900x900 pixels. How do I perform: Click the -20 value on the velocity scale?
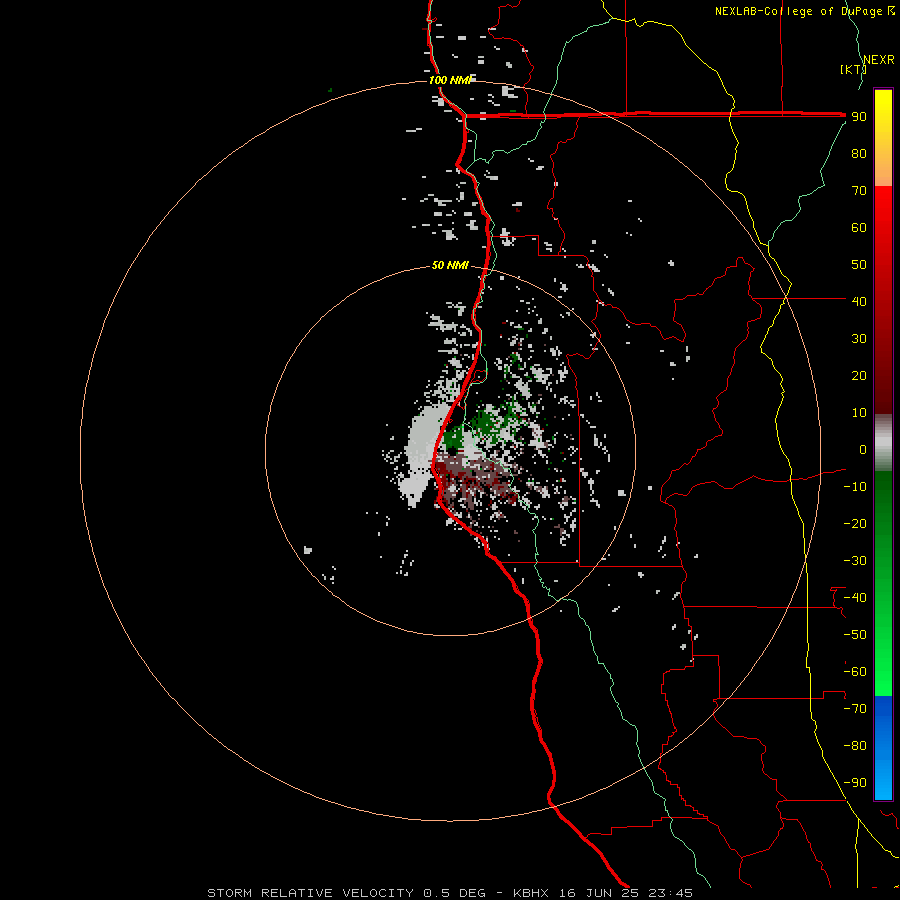[855, 523]
